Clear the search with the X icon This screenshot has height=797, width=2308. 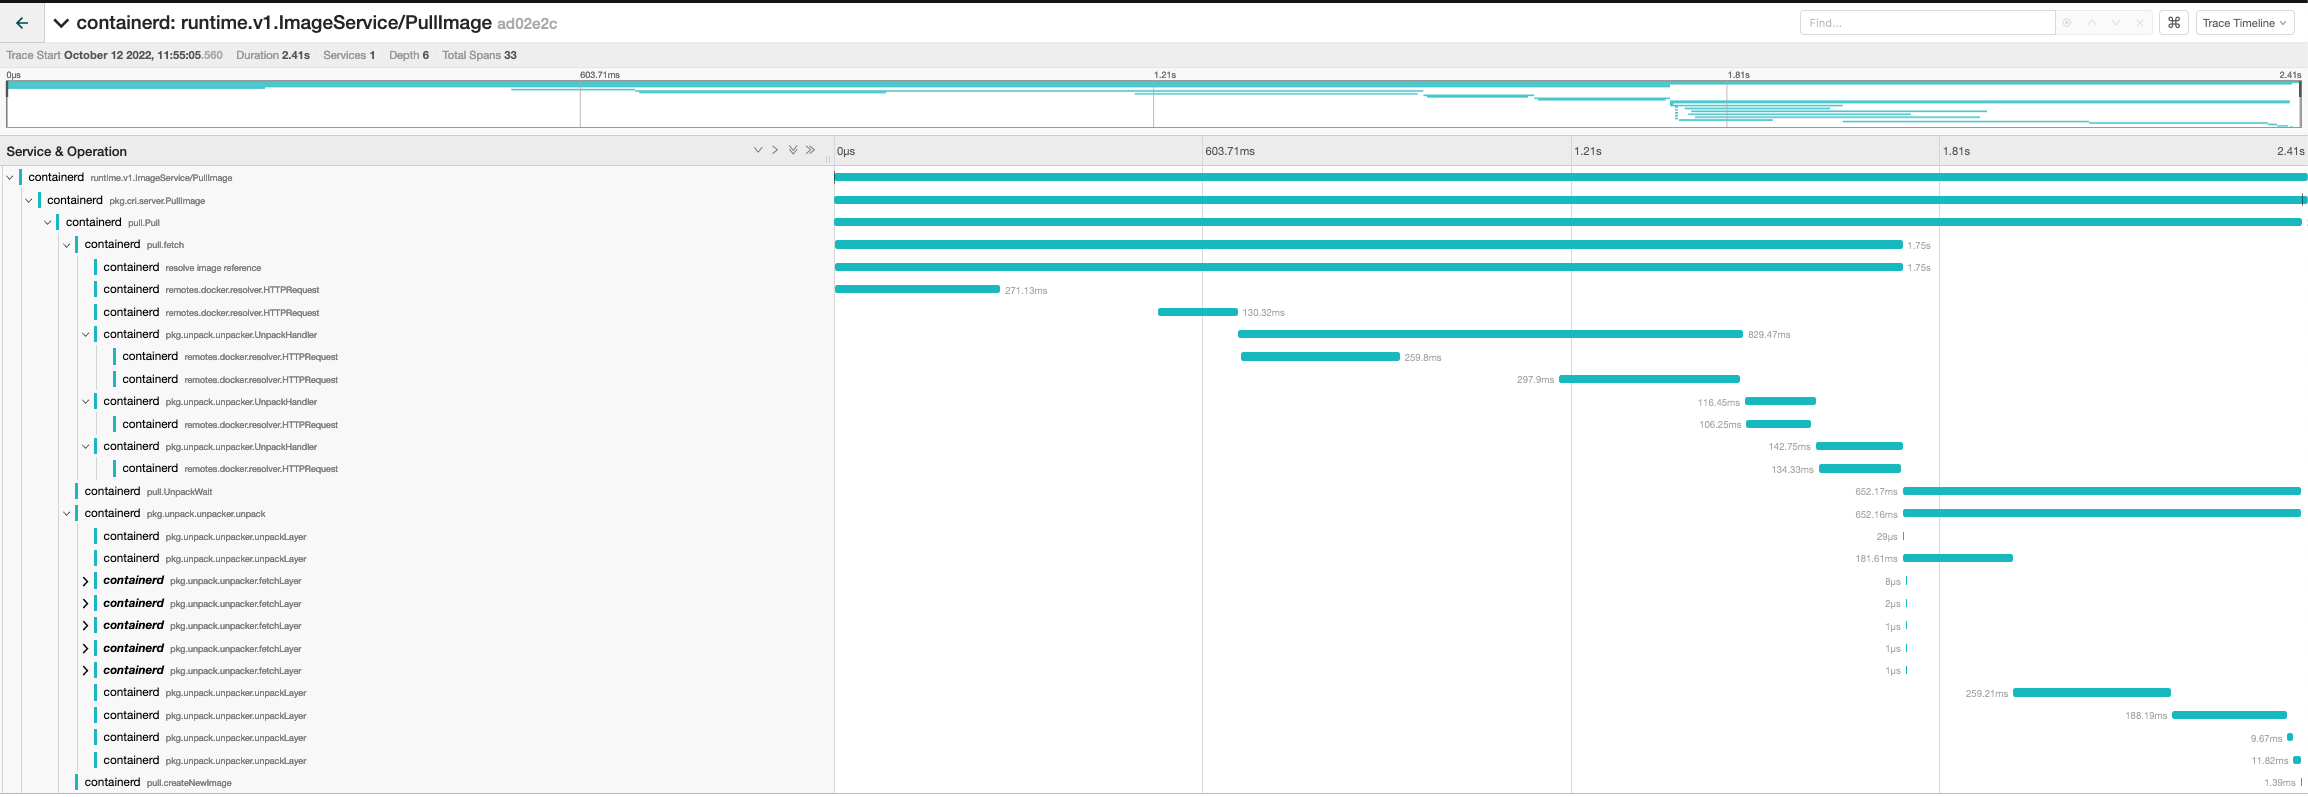(2139, 23)
